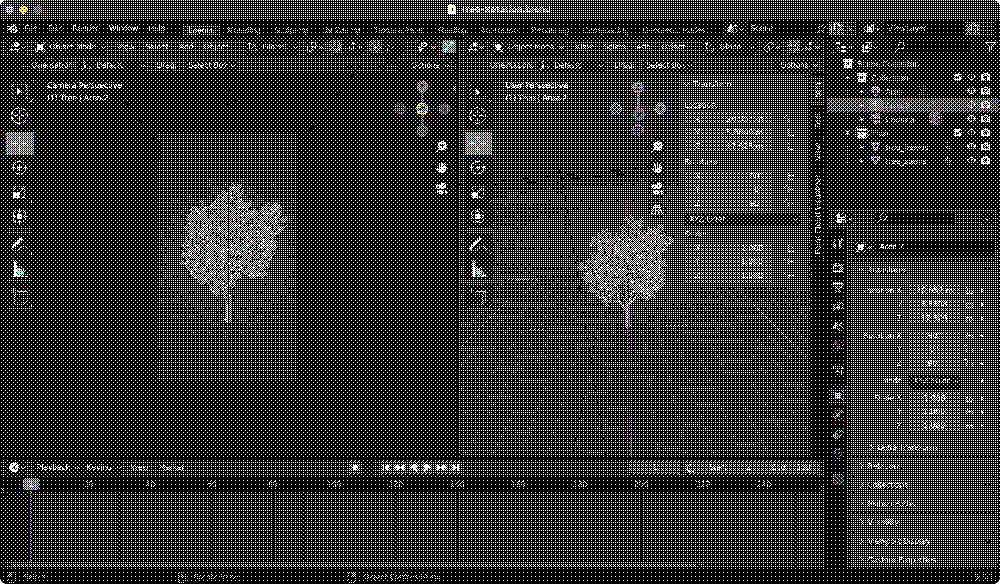Open the Window menu
Screen dimensions: 1000x584
123,29
